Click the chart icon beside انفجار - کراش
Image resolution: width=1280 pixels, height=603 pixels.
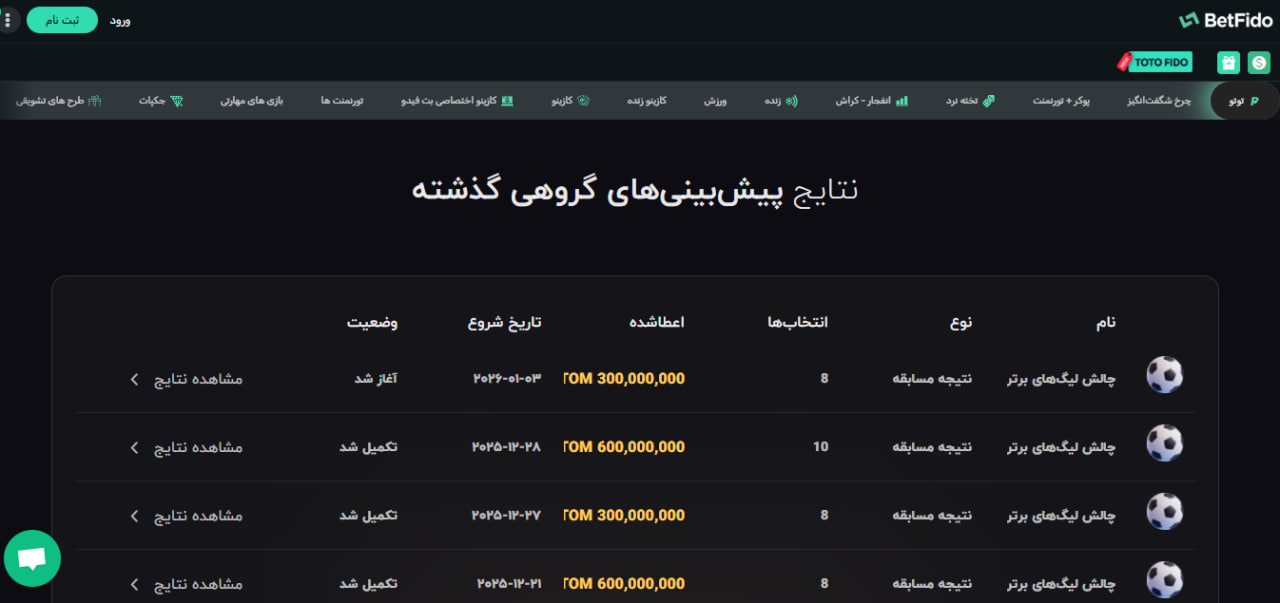[901, 100]
